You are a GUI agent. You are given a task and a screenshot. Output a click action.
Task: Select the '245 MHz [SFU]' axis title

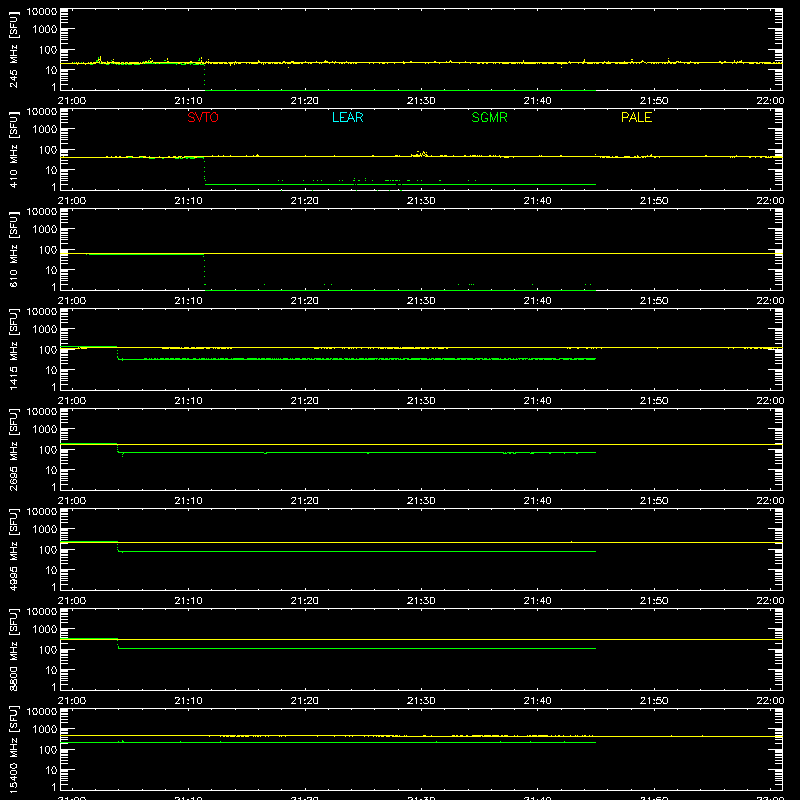click(x=14, y=49)
